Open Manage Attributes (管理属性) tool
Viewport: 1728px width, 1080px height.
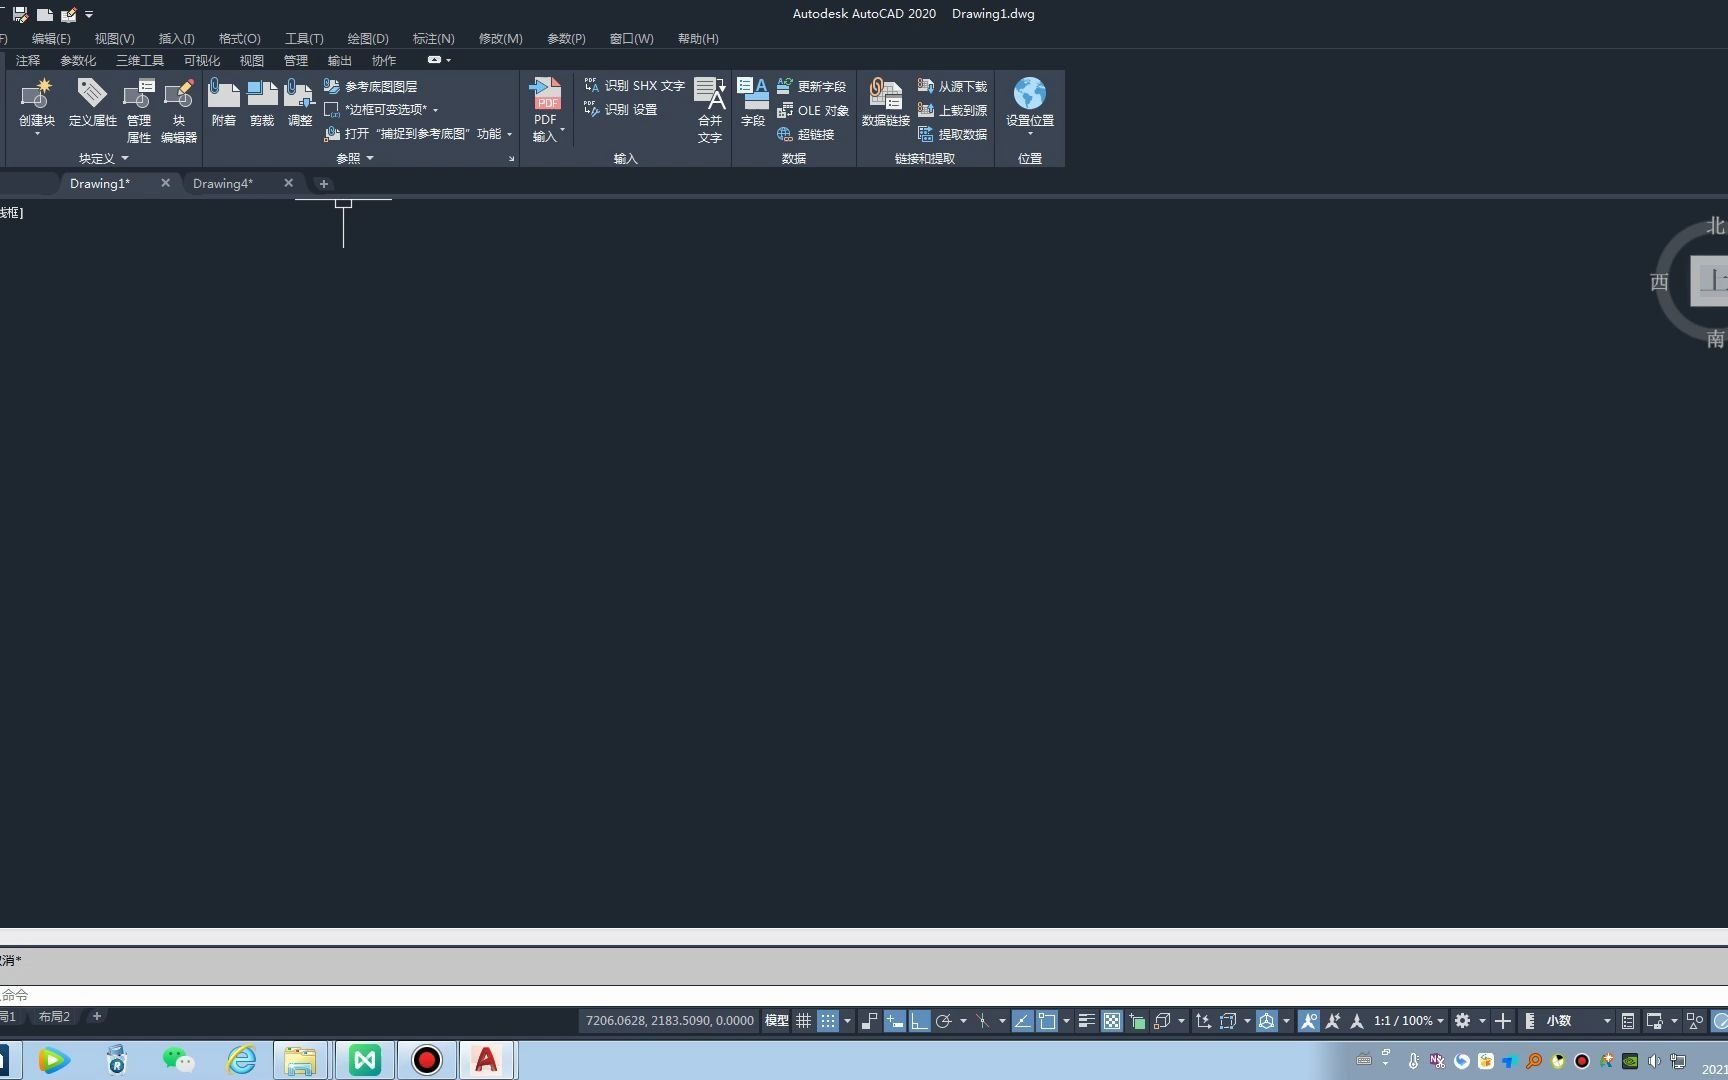[x=138, y=110]
